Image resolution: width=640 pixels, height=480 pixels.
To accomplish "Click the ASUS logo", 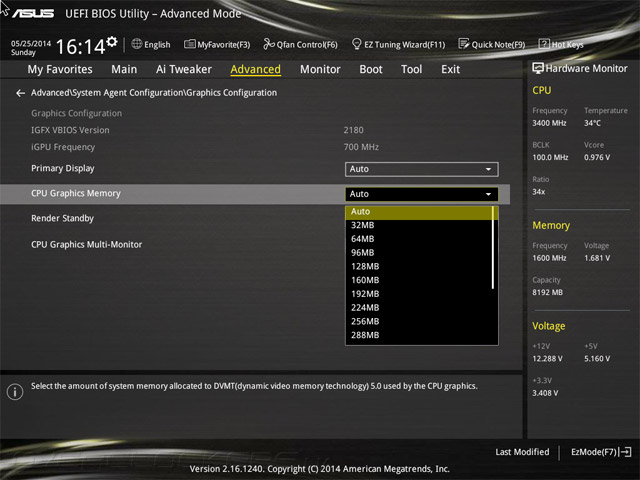I will [33, 13].
